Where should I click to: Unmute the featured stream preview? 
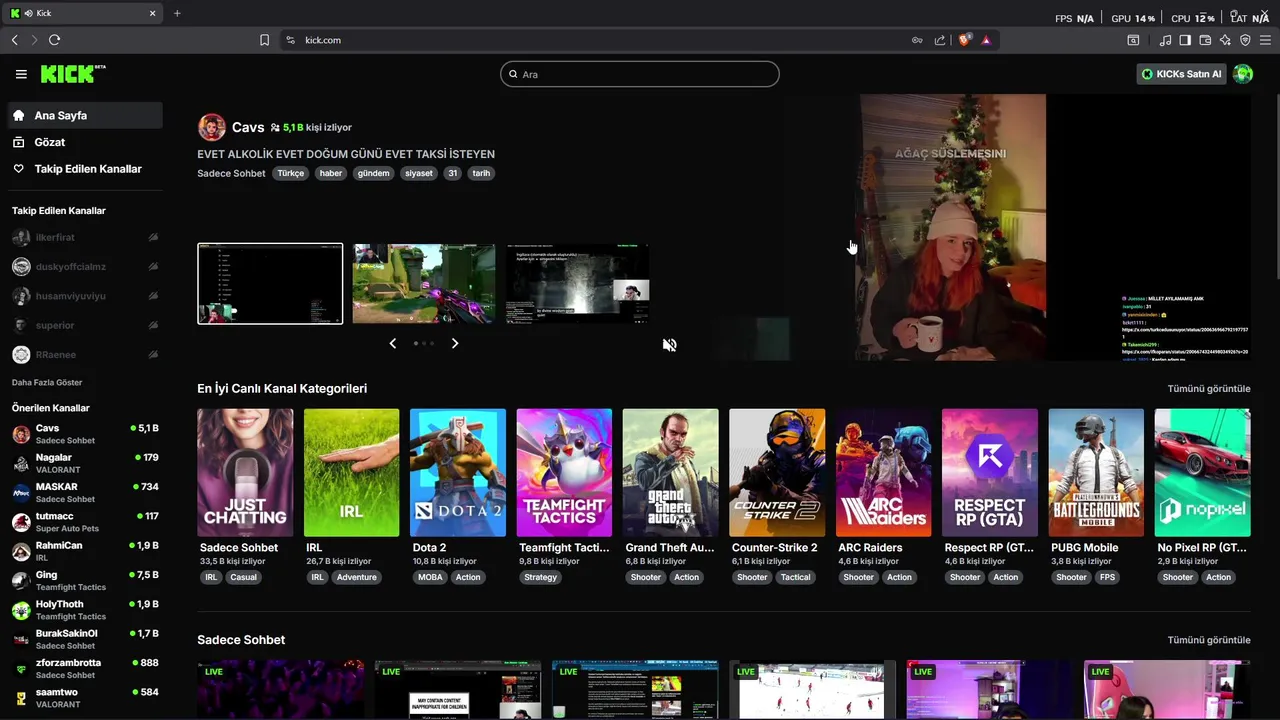point(669,345)
